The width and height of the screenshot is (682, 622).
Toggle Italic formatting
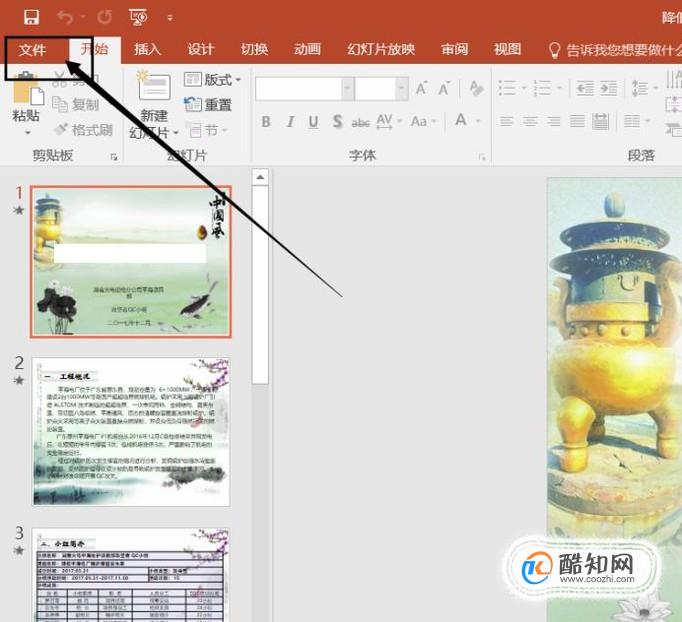click(x=291, y=122)
